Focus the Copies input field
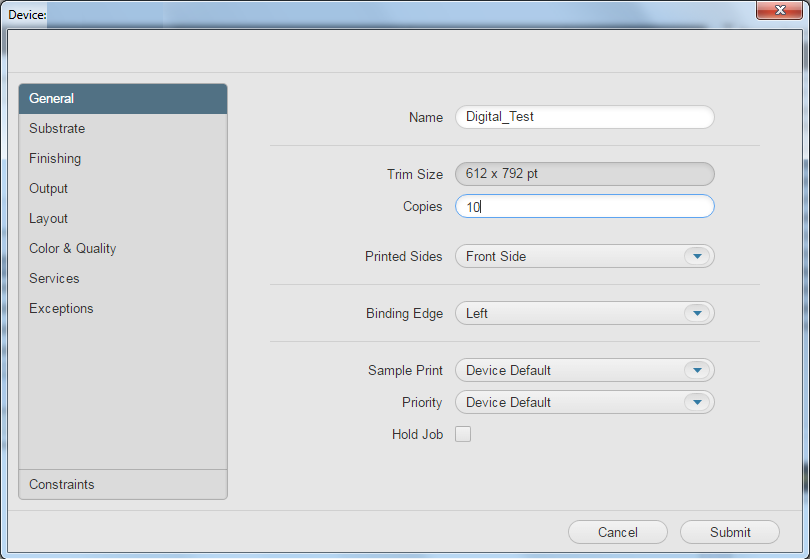This screenshot has height=559, width=810. [x=585, y=206]
